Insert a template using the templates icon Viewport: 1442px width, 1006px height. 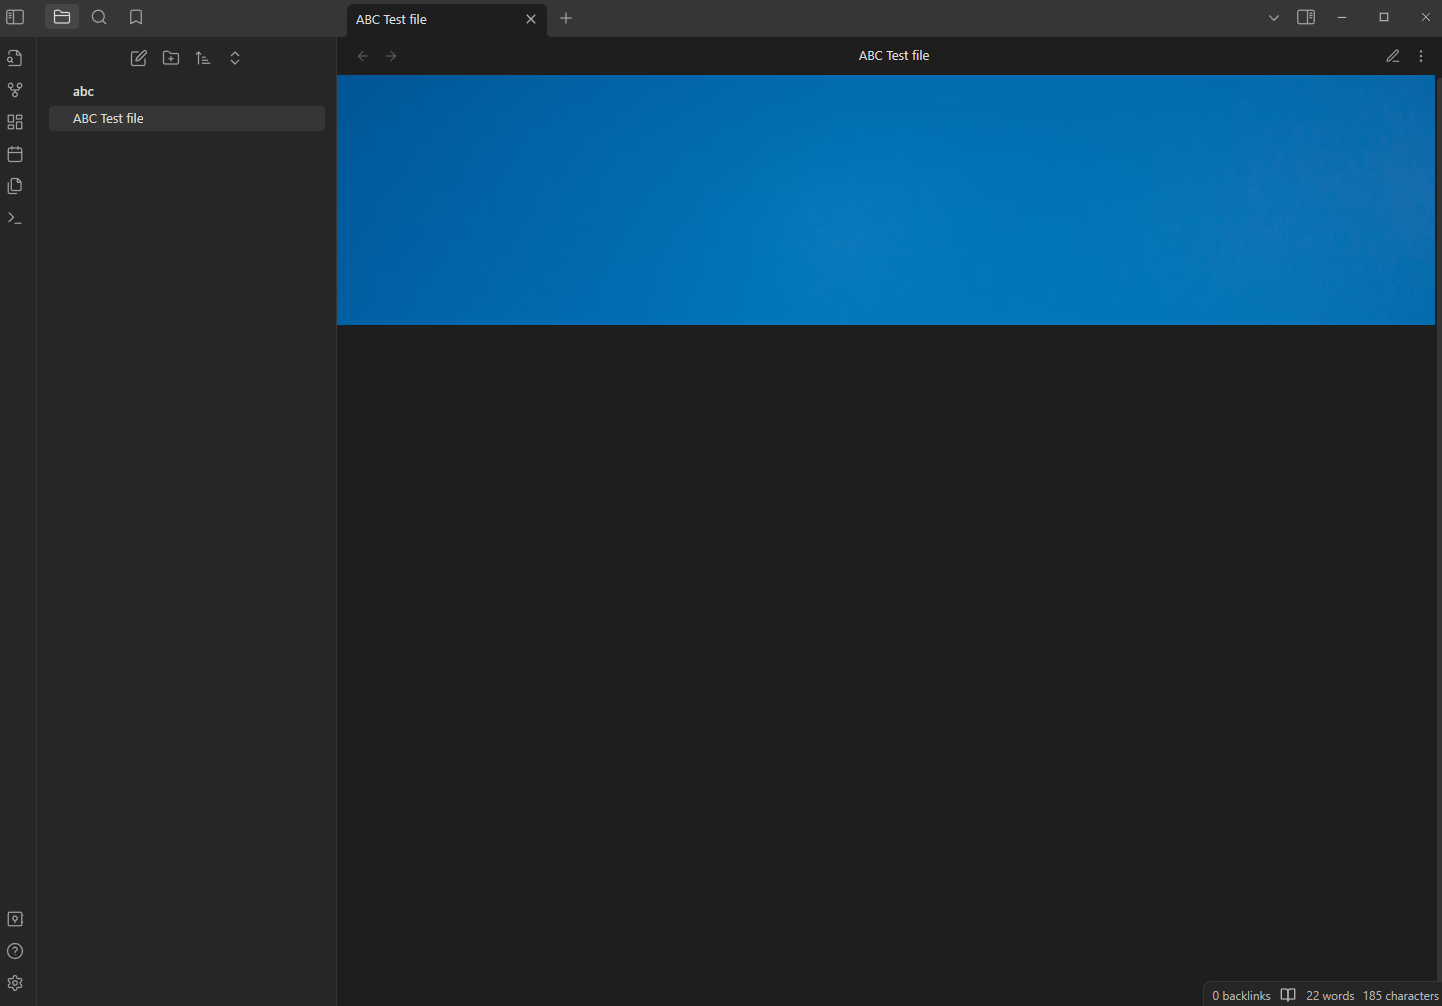(x=15, y=185)
